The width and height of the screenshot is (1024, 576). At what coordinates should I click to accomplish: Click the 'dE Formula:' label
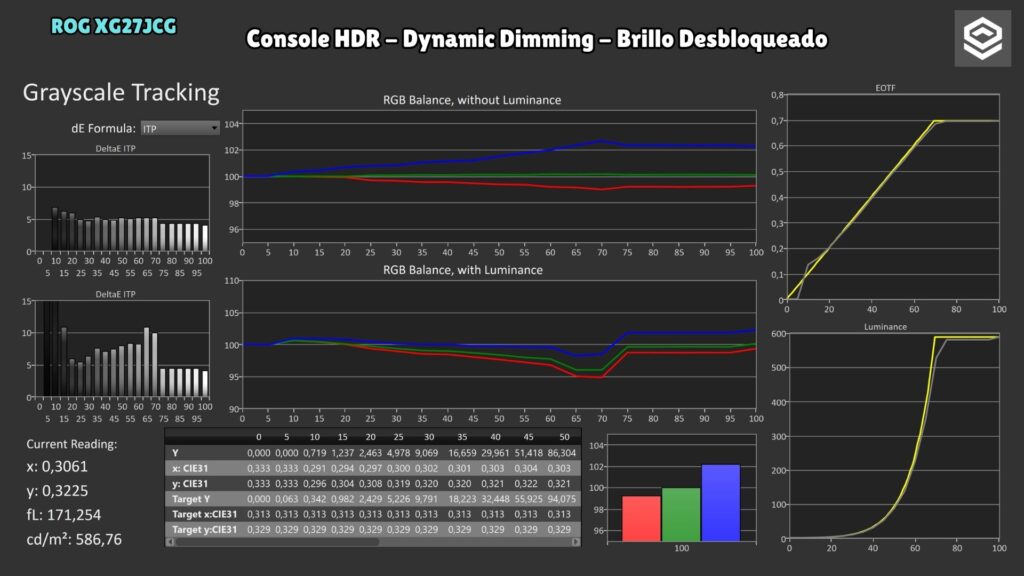tap(103, 129)
